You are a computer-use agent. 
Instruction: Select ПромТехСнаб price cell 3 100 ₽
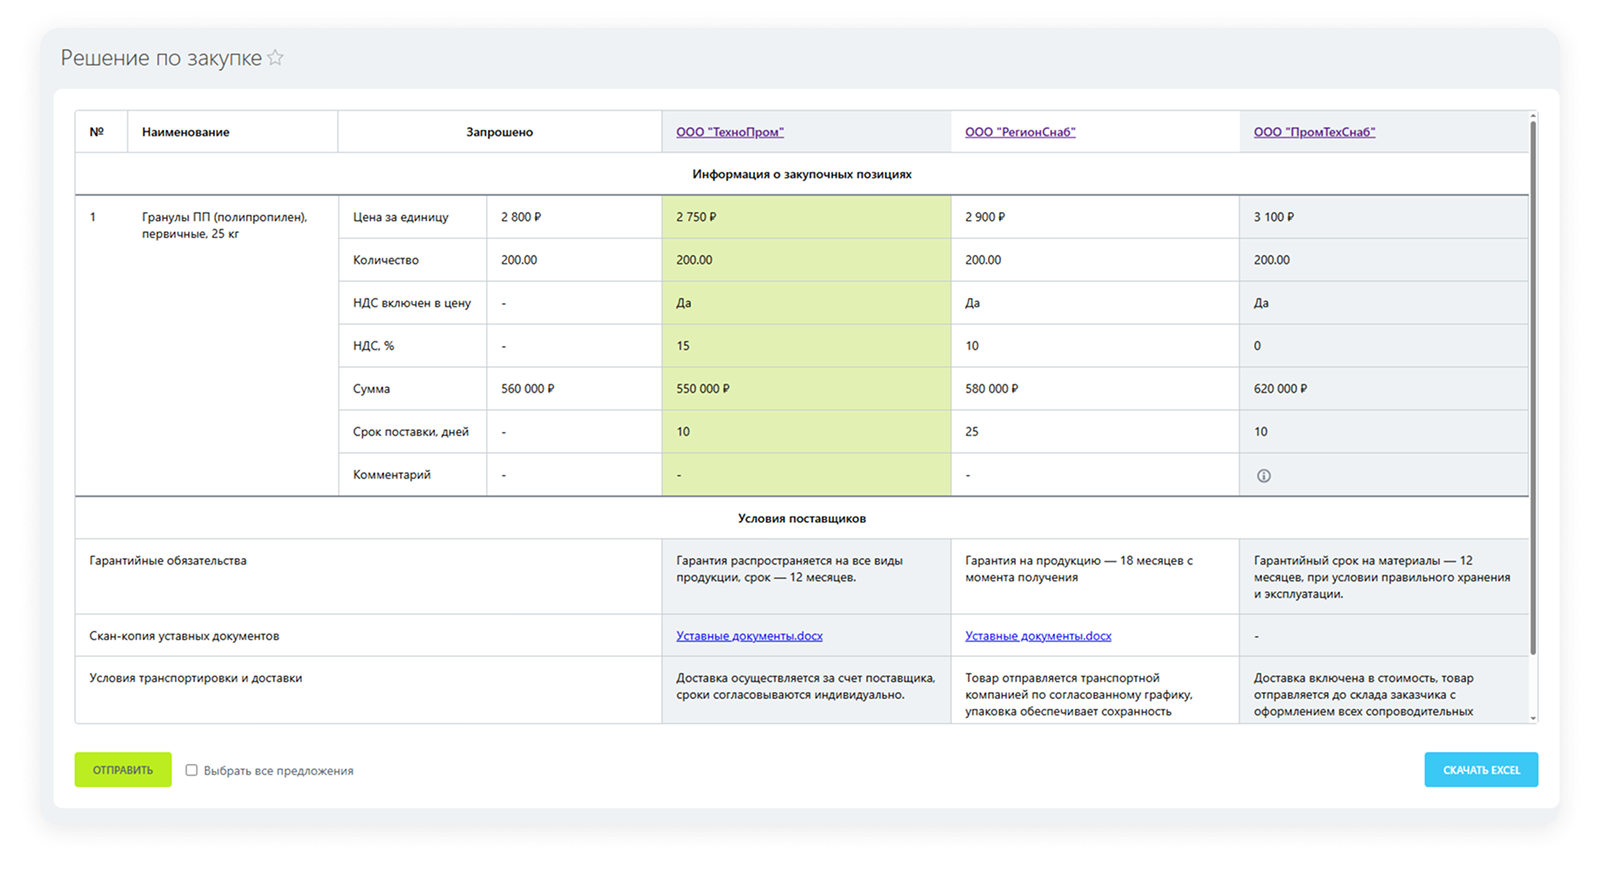tap(1384, 217)
